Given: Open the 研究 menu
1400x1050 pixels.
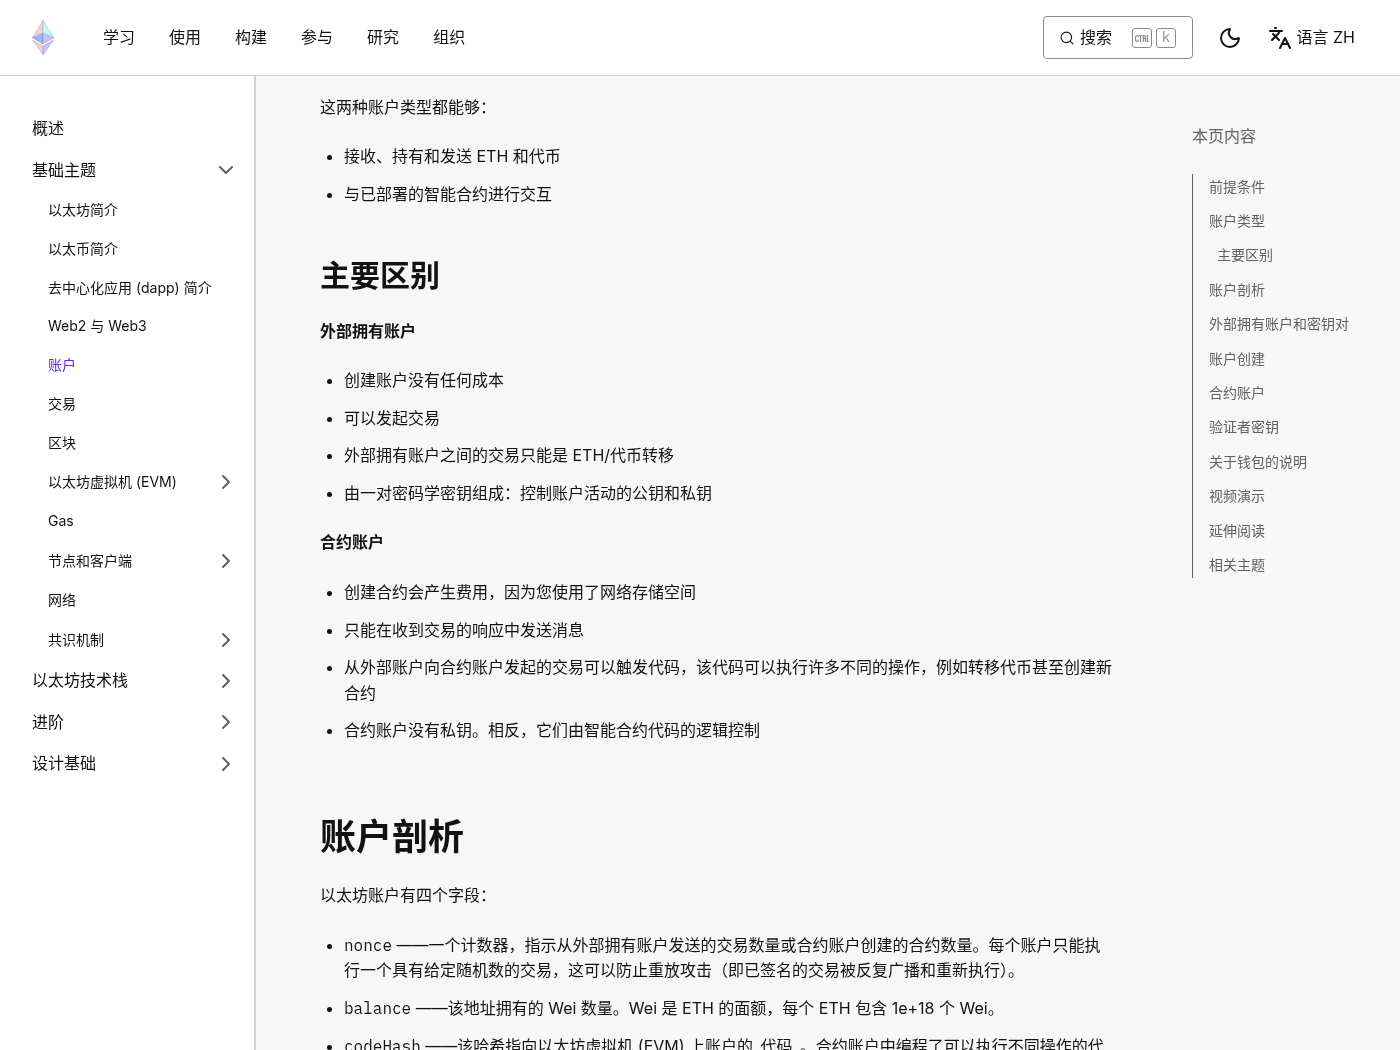Looking at the screenshot, I should (383, 38).
